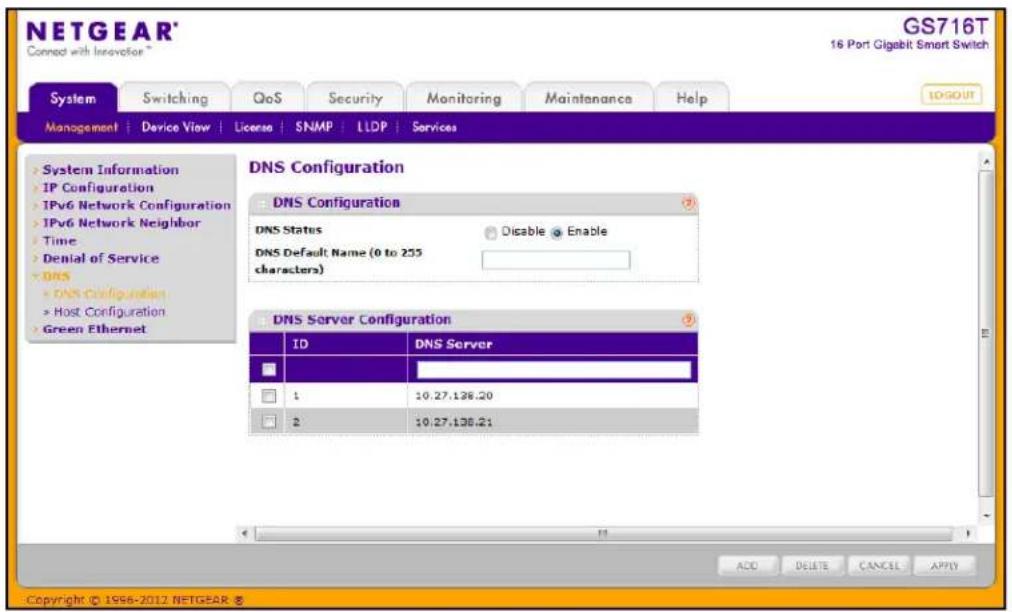
Task: Click the DNS Default Name input field
Action: 556,260
